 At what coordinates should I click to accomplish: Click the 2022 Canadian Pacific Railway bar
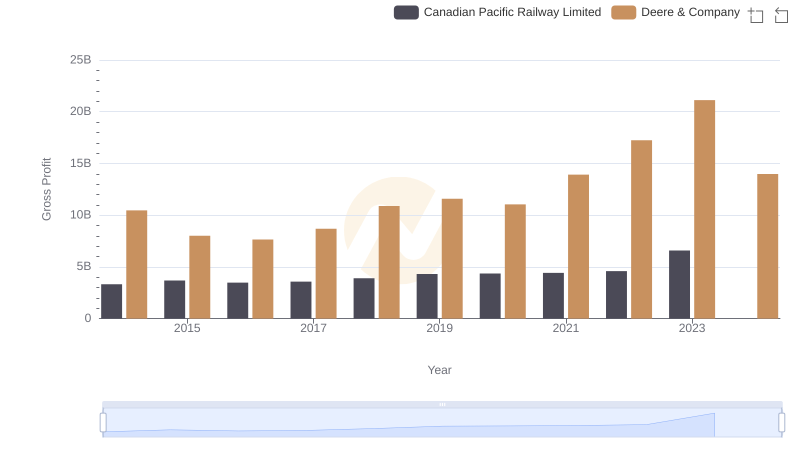[x=616, y=295]
